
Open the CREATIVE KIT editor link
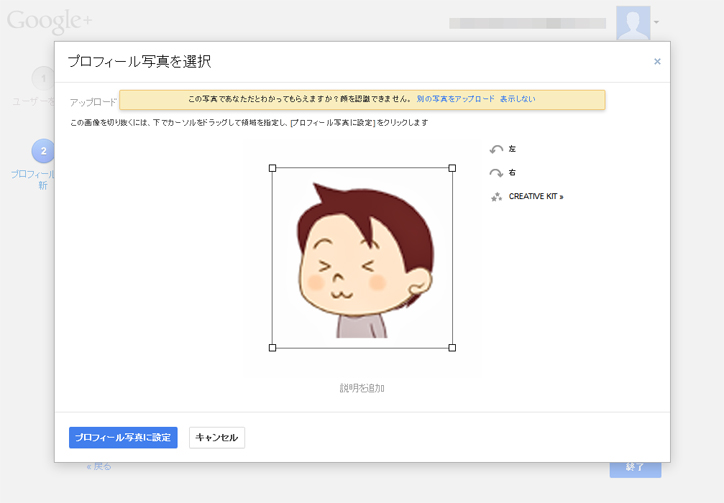pos(536,196)
